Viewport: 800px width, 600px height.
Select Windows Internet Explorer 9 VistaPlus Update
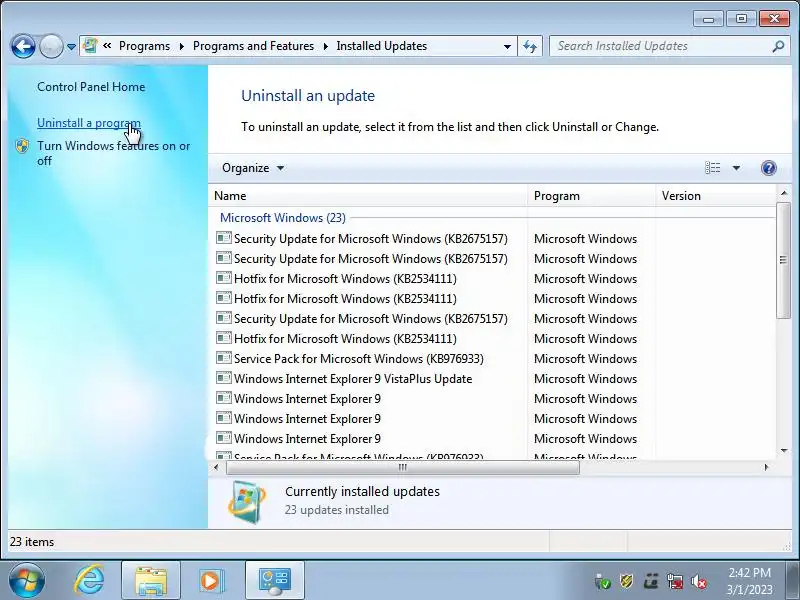pos(353,379)
